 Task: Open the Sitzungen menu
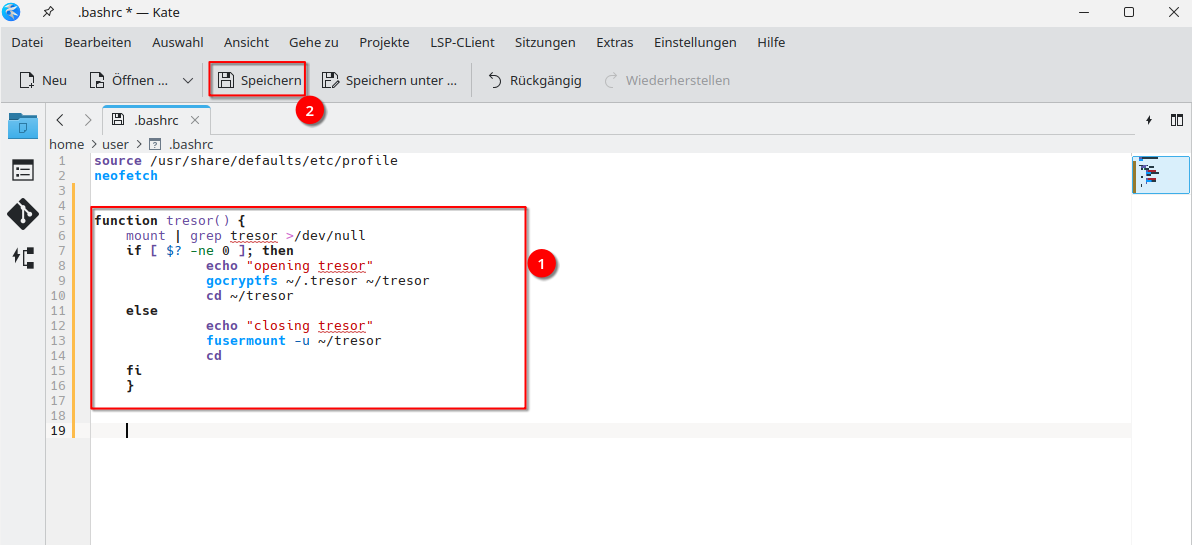(x=545, y=42)
